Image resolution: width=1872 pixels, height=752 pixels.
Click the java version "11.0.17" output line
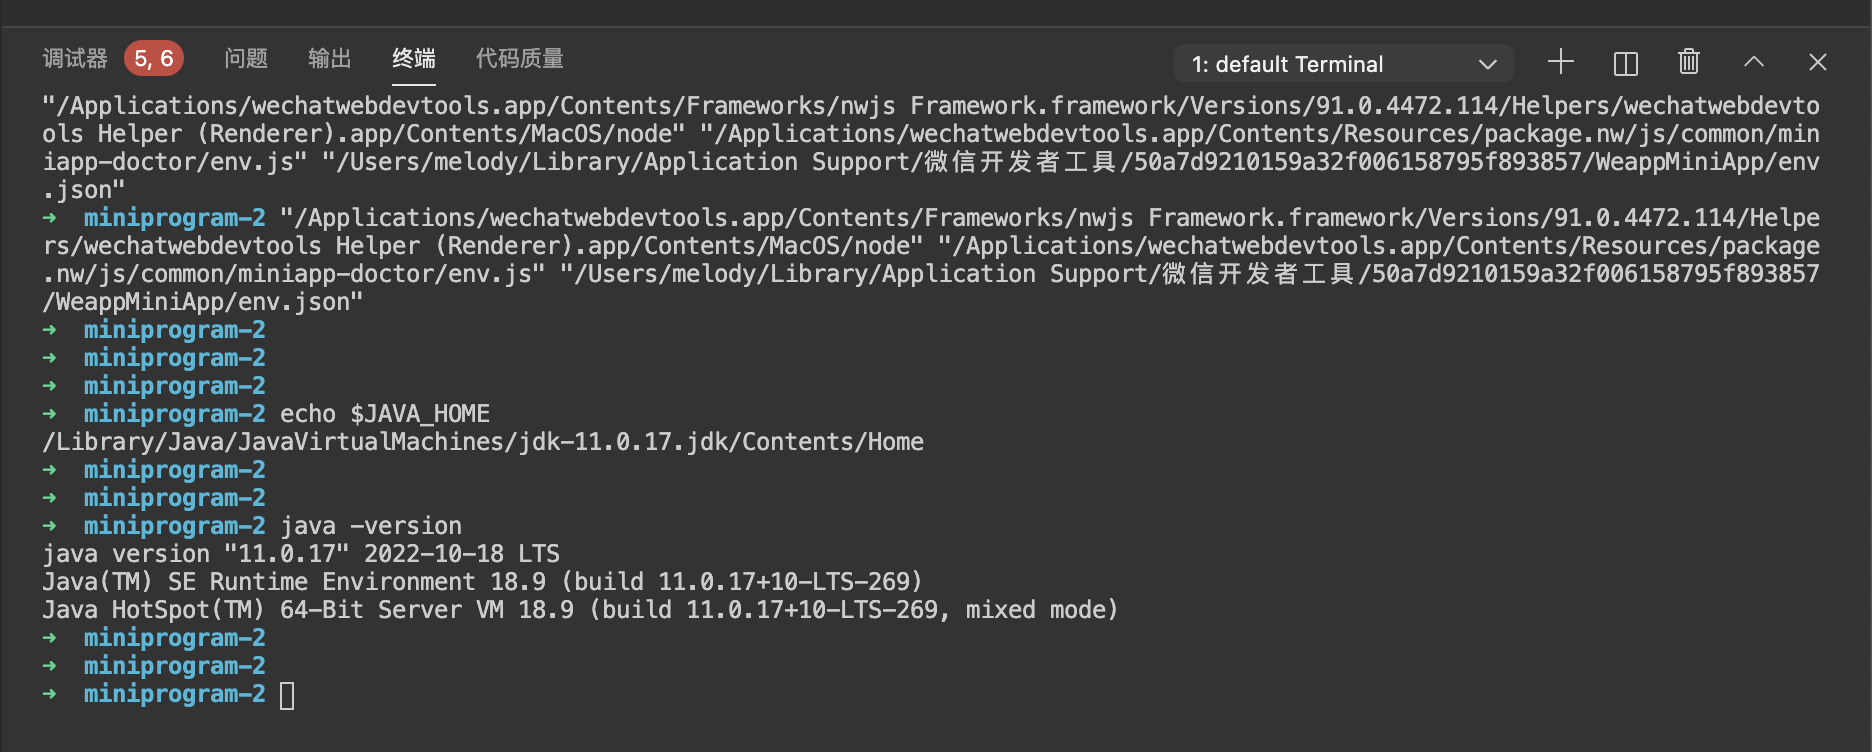[301, 554]
